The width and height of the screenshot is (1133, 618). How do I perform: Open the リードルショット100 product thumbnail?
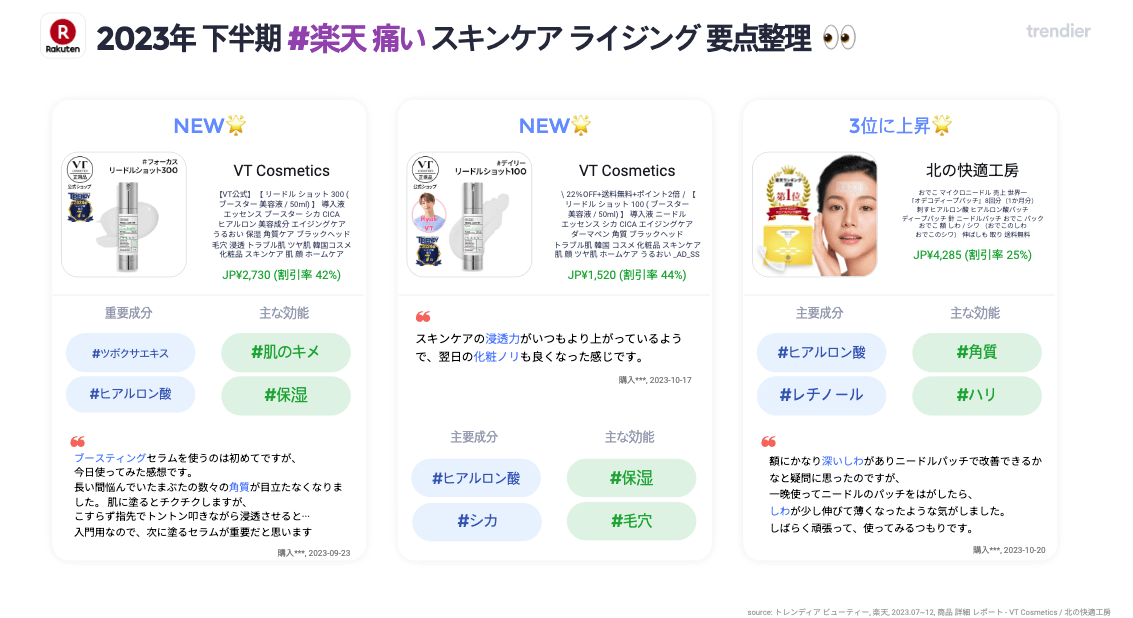[x=469, y=214]
